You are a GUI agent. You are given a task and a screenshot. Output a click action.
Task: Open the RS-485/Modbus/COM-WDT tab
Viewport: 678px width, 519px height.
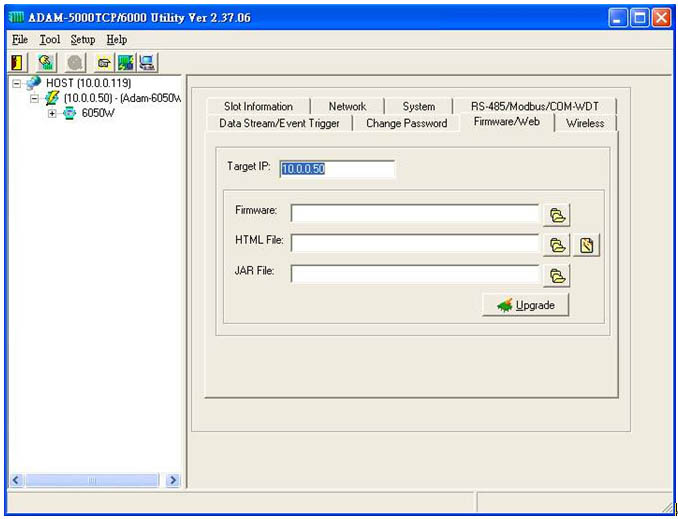[535, 106]
